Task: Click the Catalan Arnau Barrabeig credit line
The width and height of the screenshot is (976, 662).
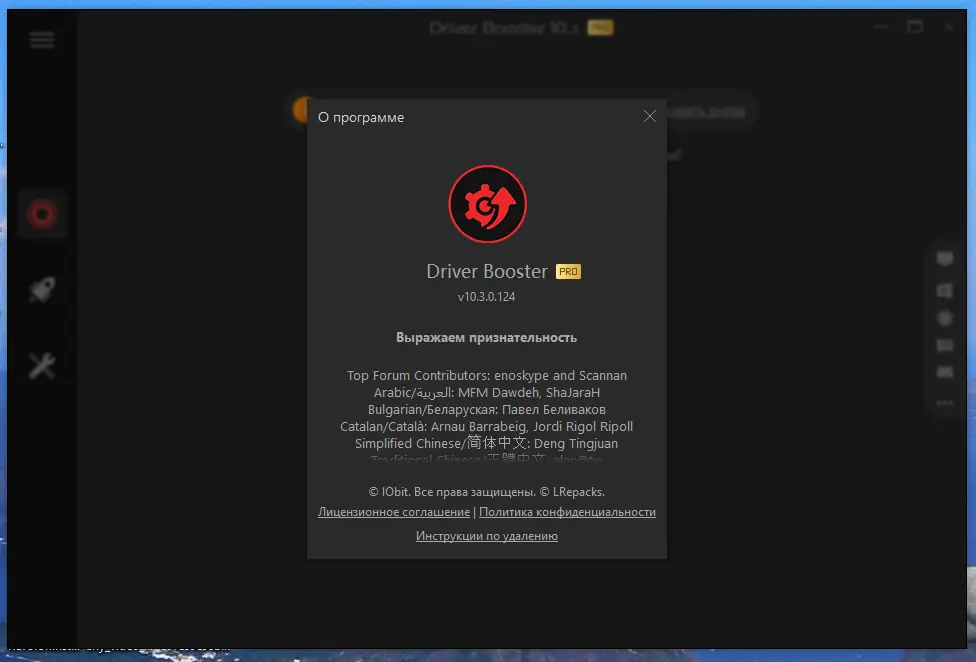Action: (487, 426)
